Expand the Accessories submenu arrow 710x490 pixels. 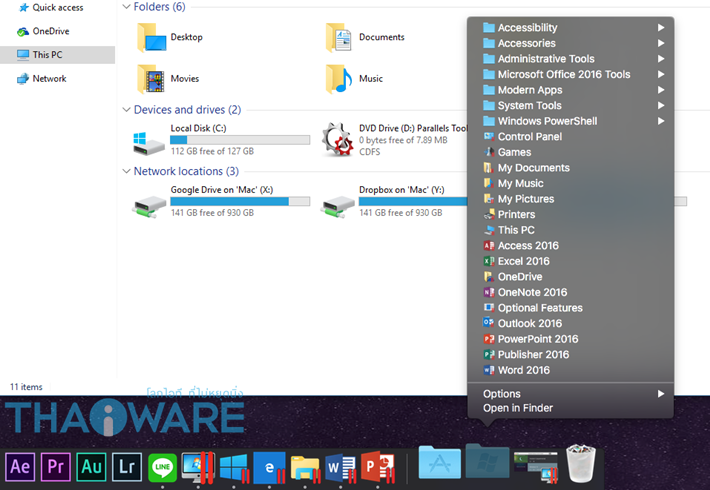click(661, 43)
